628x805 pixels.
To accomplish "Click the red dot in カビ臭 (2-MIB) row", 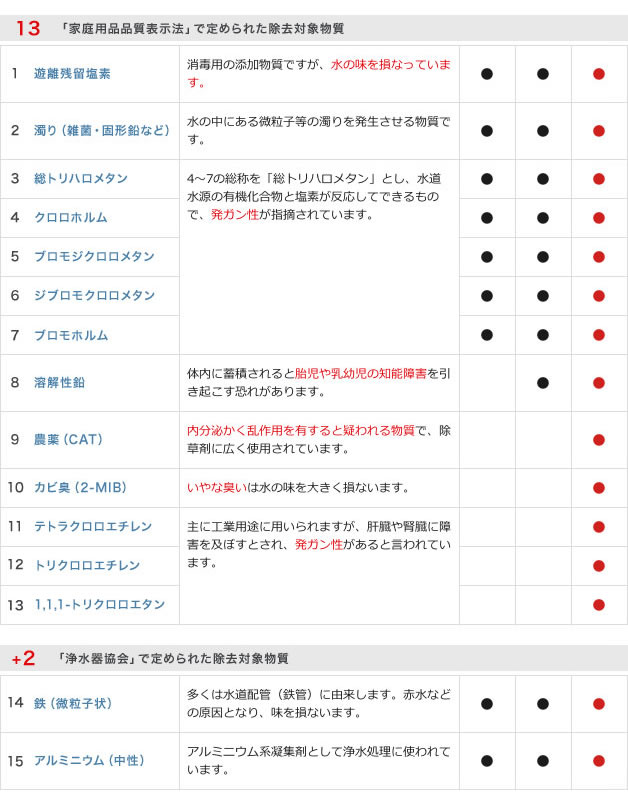I will click(599, 488).
